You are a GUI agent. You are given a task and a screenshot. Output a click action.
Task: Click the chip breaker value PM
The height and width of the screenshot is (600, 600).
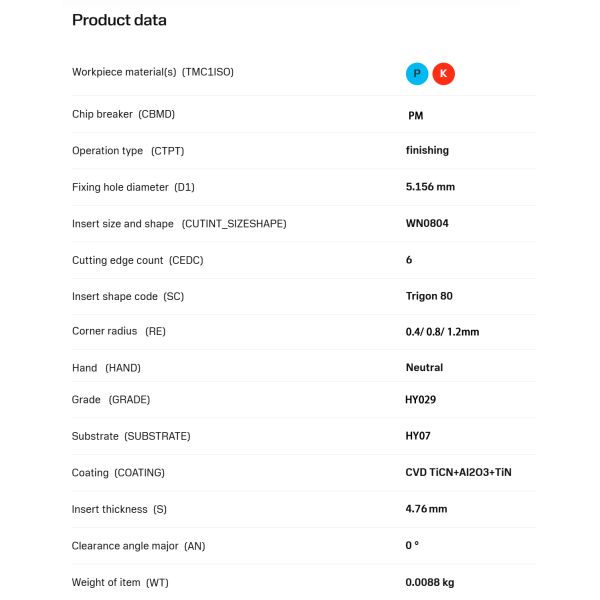[416, 116]
